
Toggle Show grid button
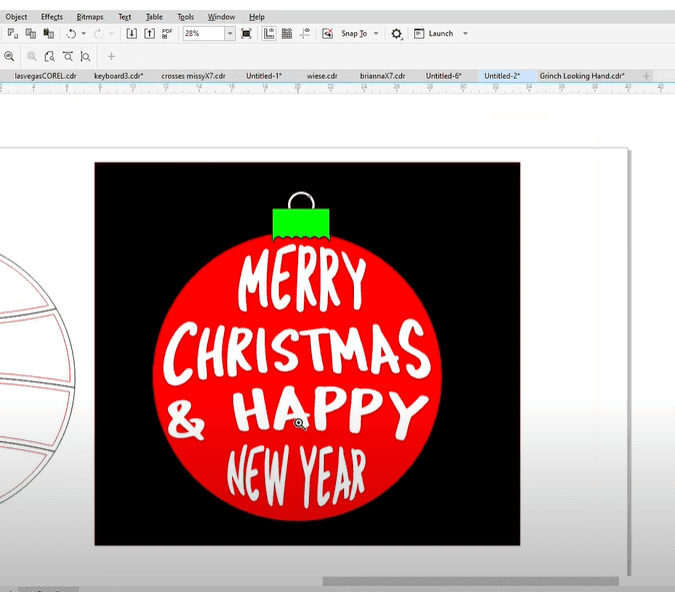pyautogui.click(x=287, y=33)
